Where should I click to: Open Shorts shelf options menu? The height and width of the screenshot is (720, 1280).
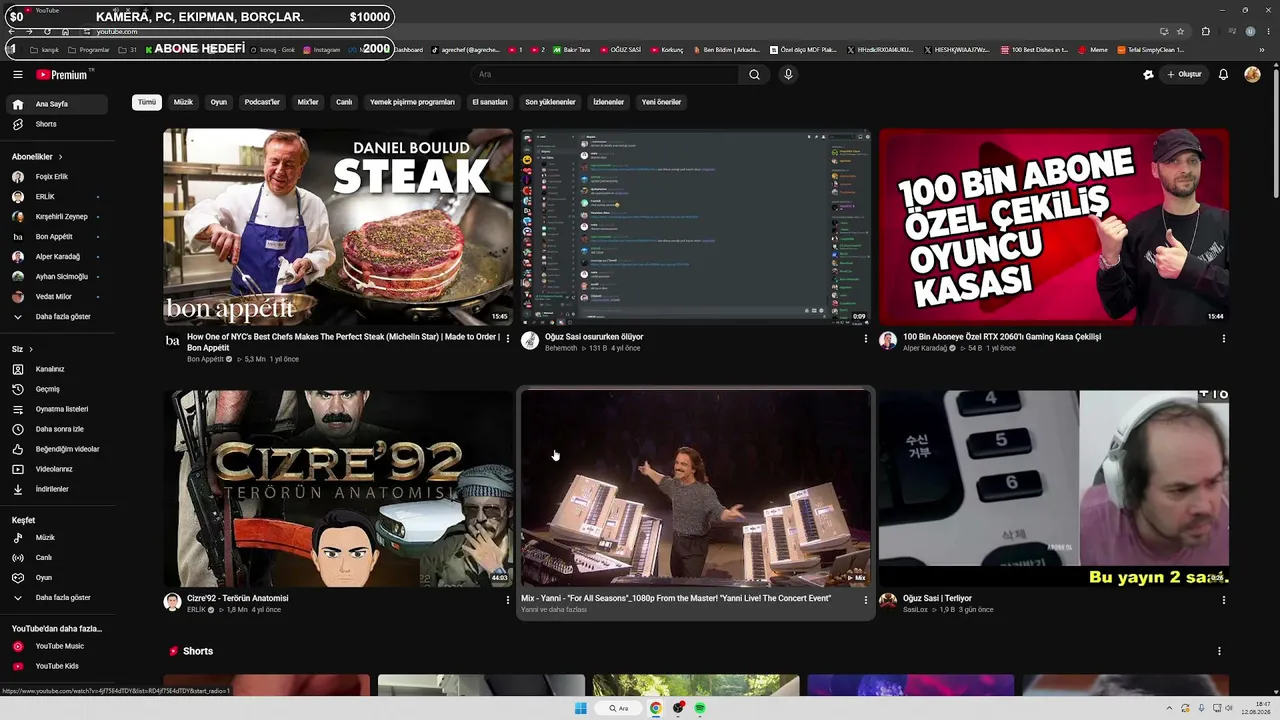(1219, 651)
